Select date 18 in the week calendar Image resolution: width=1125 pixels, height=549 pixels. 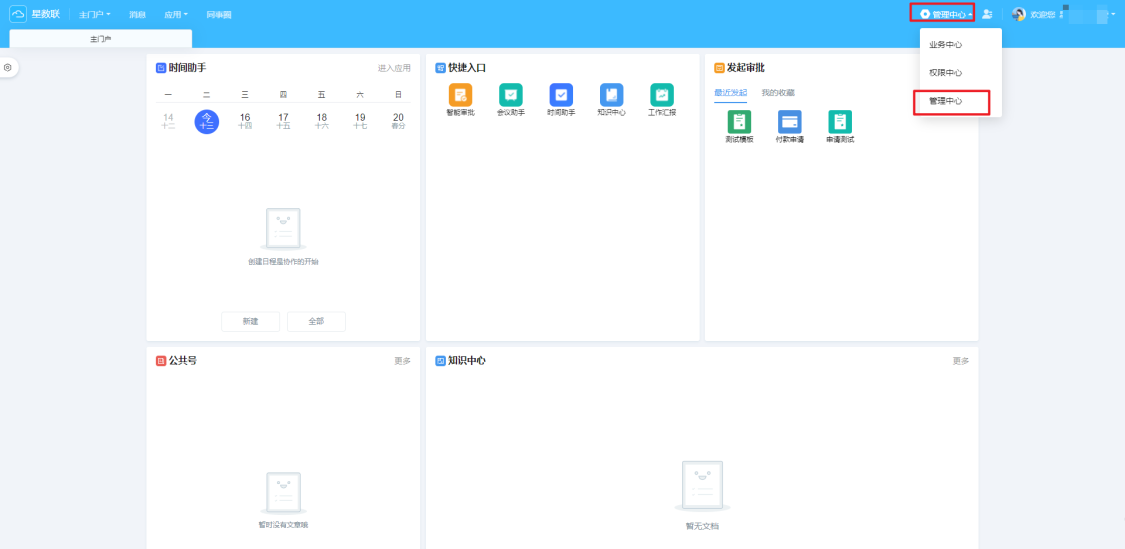(321, 121)
